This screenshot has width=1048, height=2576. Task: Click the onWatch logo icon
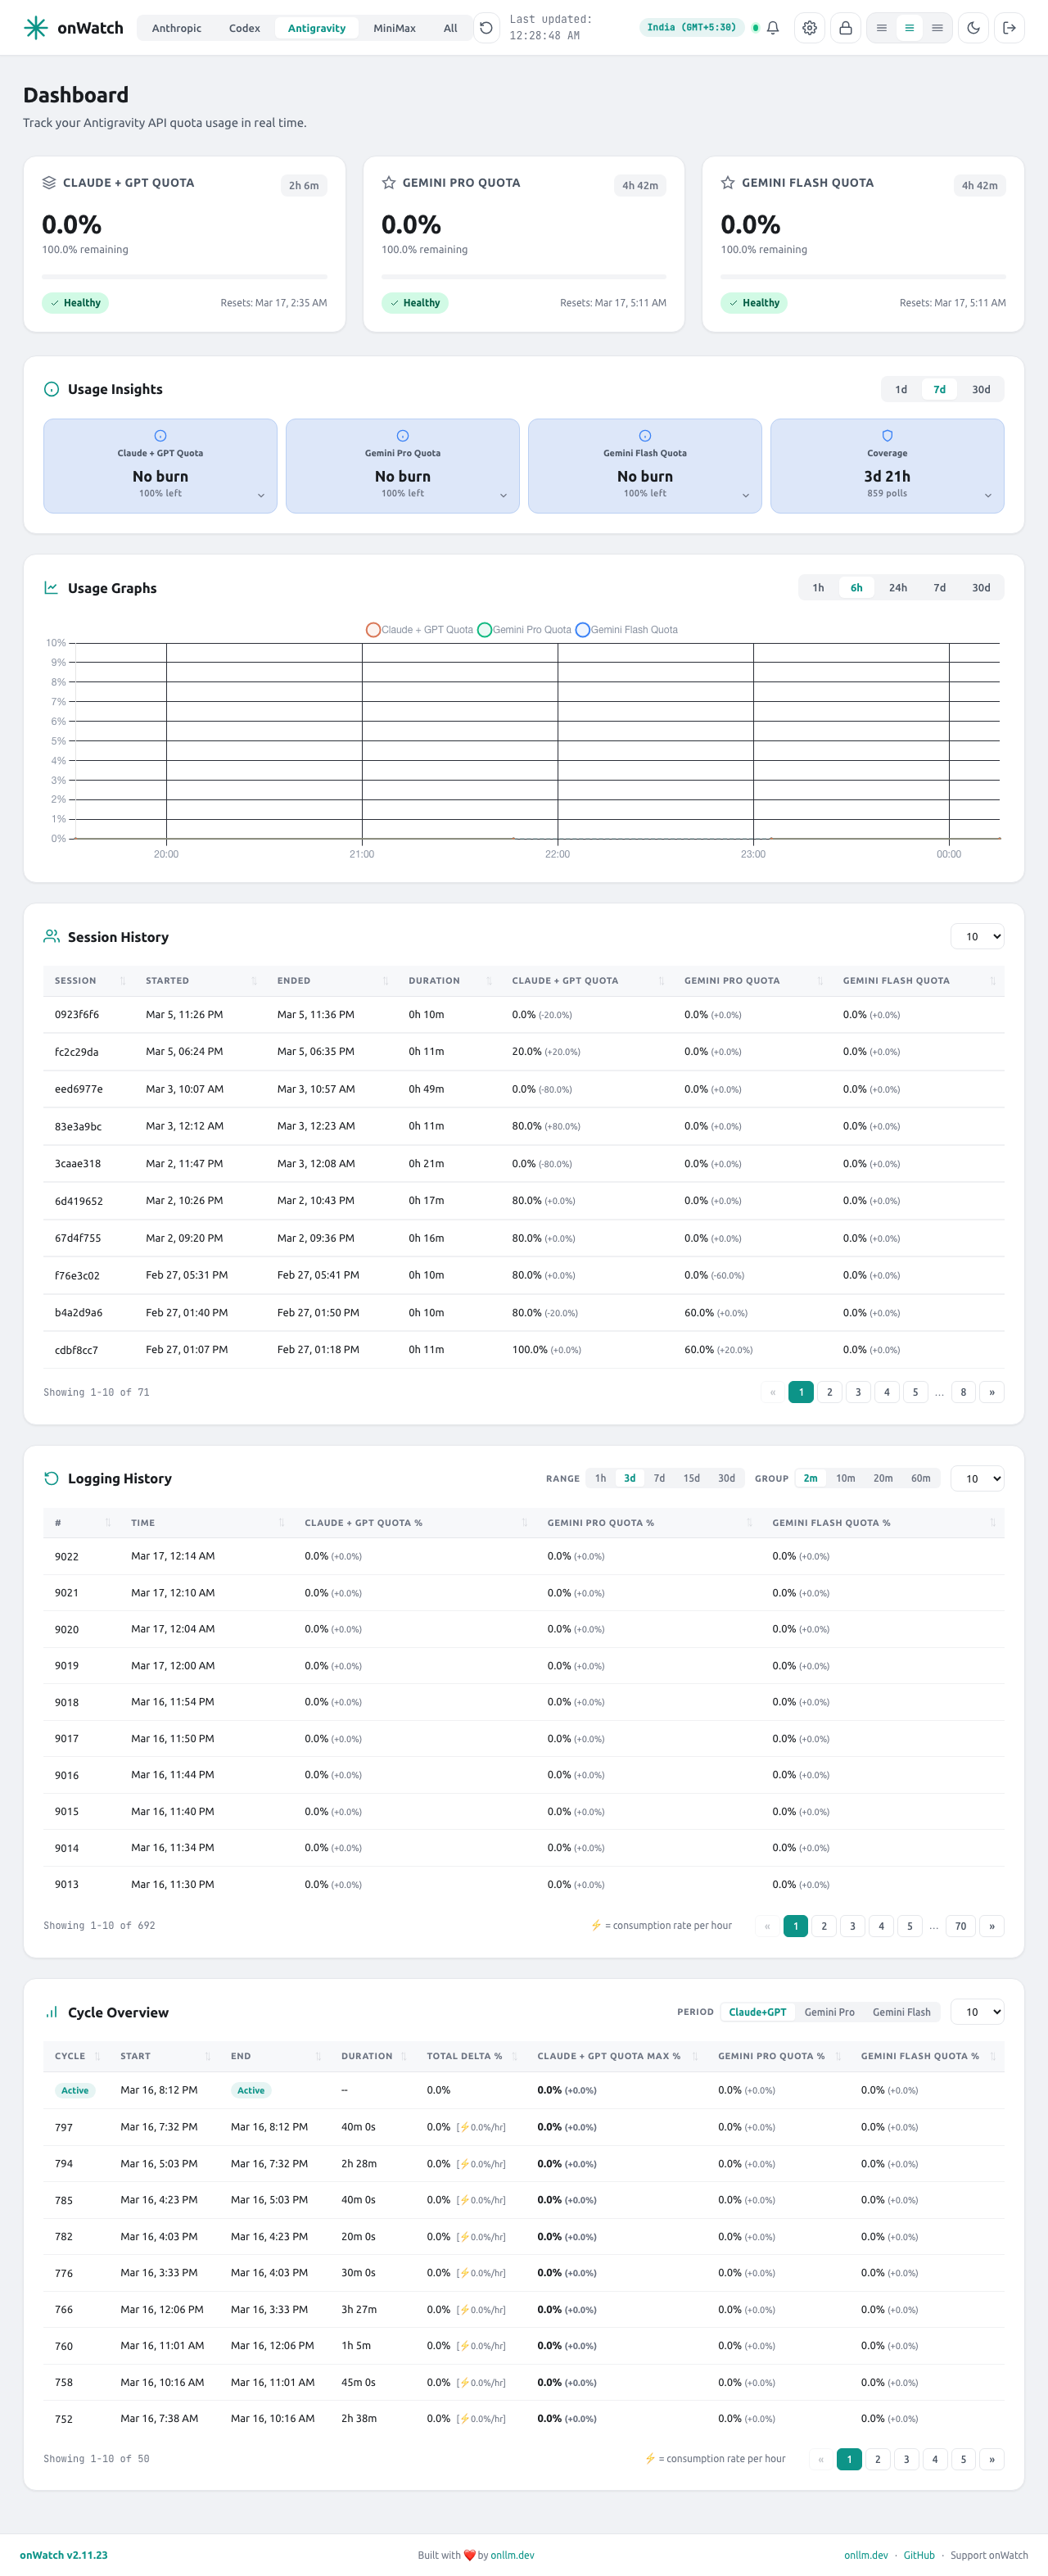36,28
